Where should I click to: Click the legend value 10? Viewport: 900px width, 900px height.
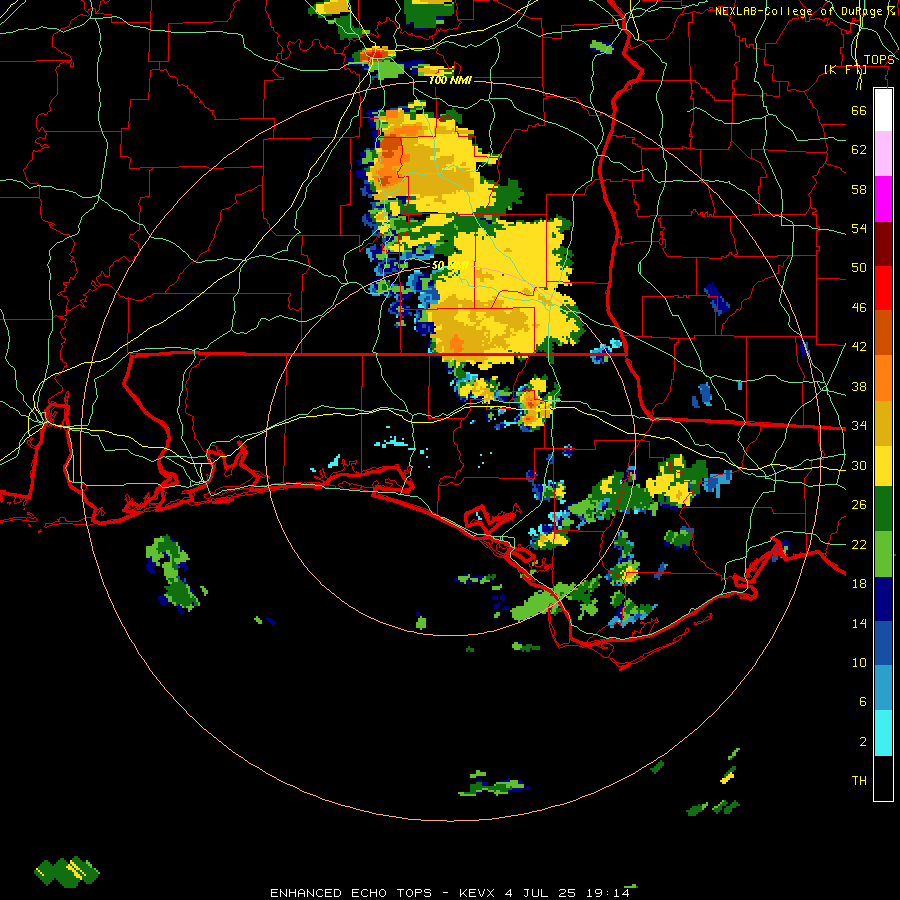[x=859, y=662]
